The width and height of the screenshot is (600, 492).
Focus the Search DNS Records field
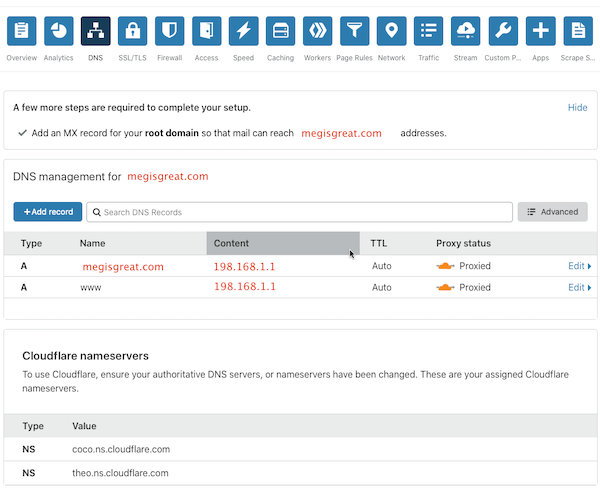pos(299,212)
